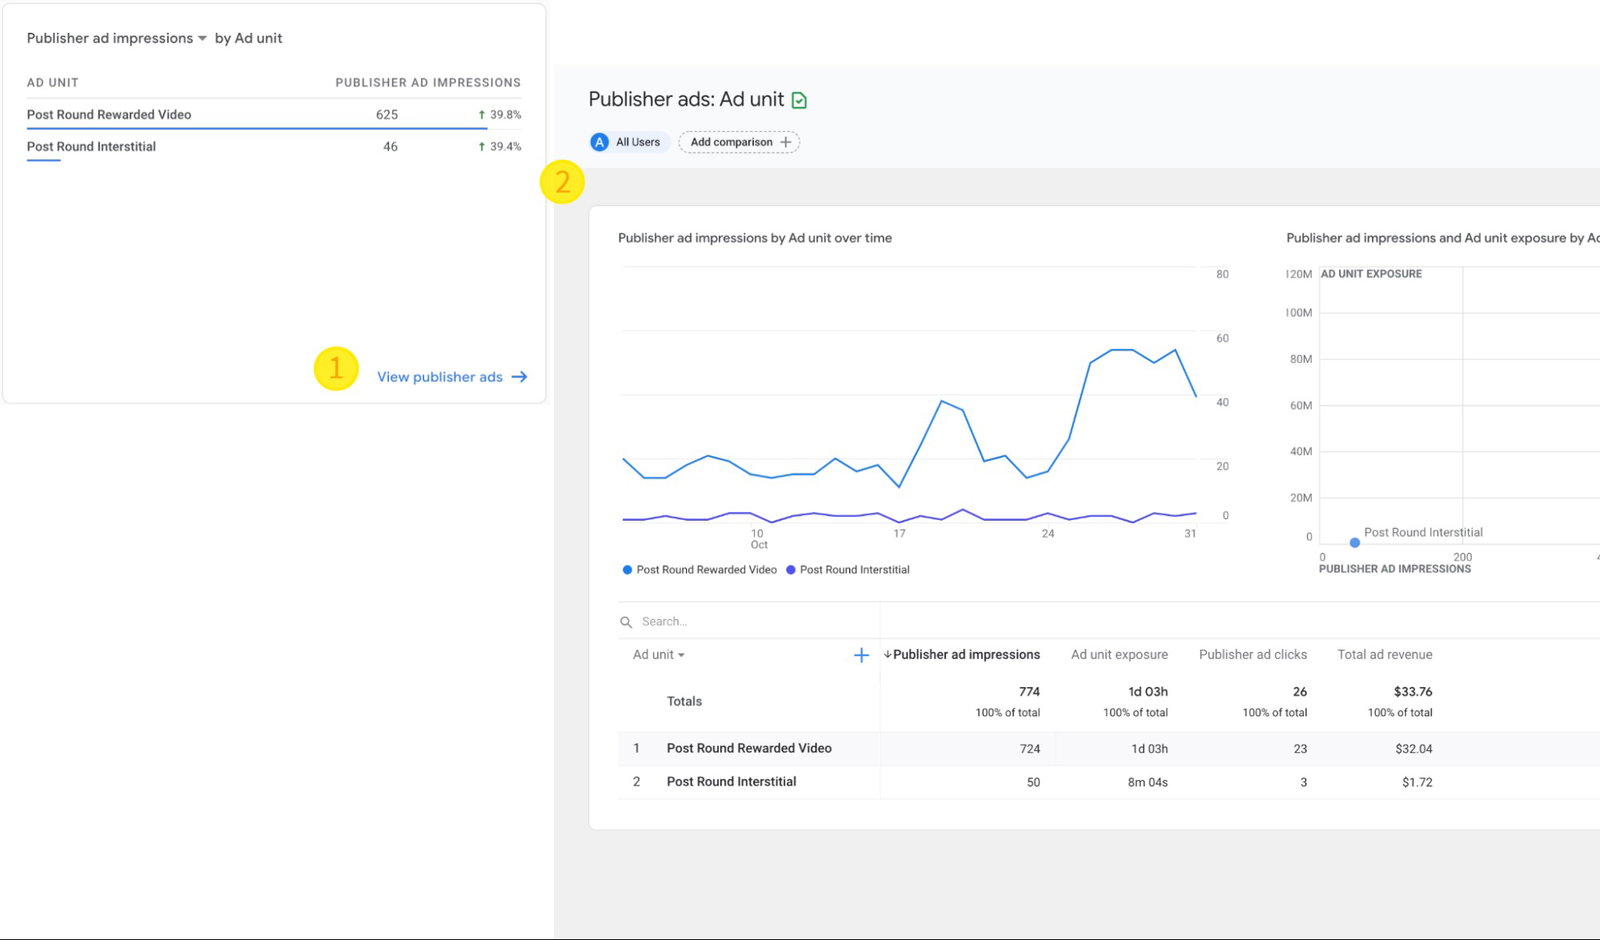Click the View publisher ads link
This screenshot has width=1600, height=940.
pyautogui.click(x=440, y=377)
